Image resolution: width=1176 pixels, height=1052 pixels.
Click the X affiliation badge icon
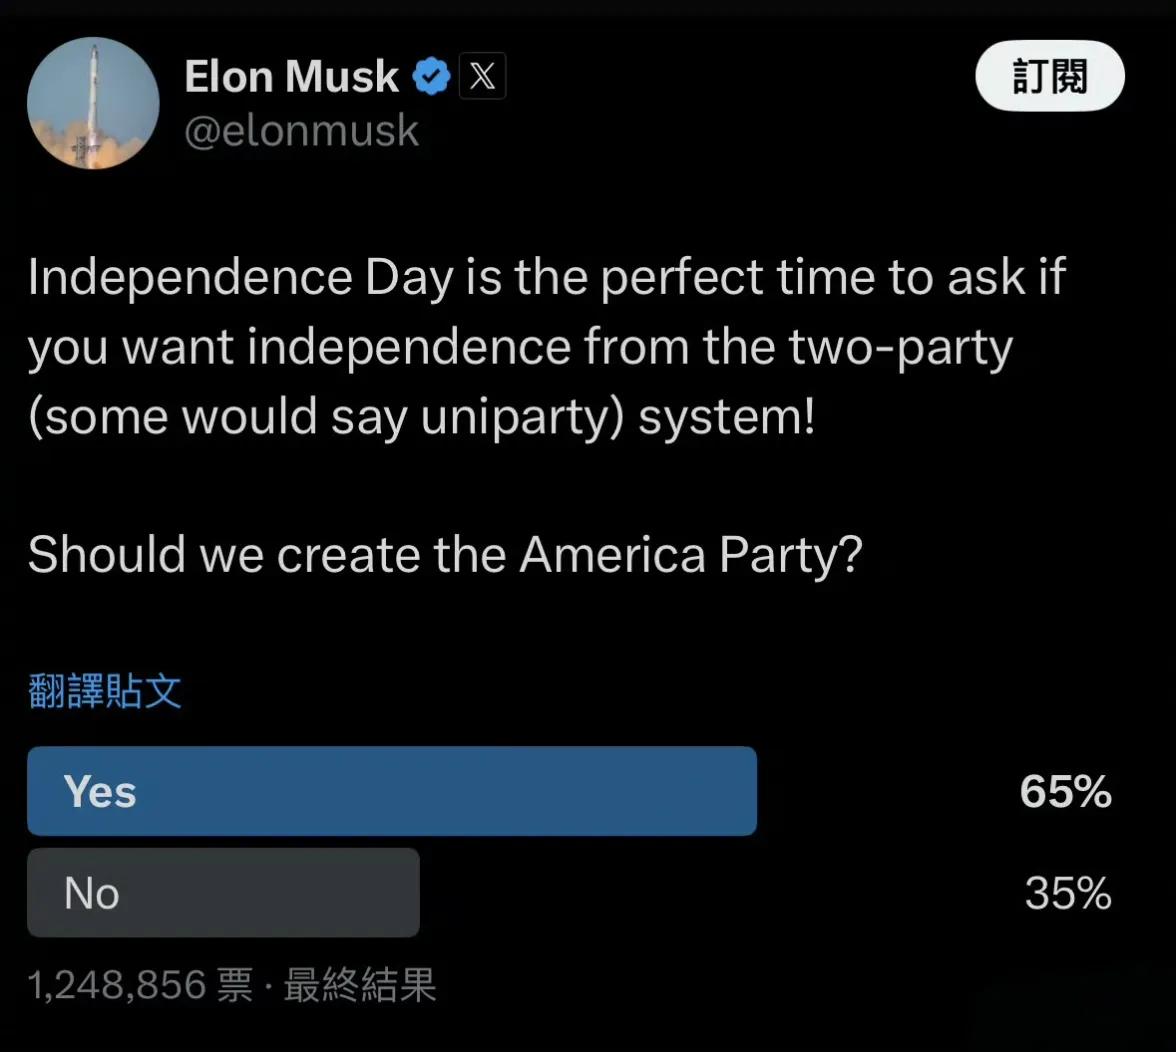482,76
